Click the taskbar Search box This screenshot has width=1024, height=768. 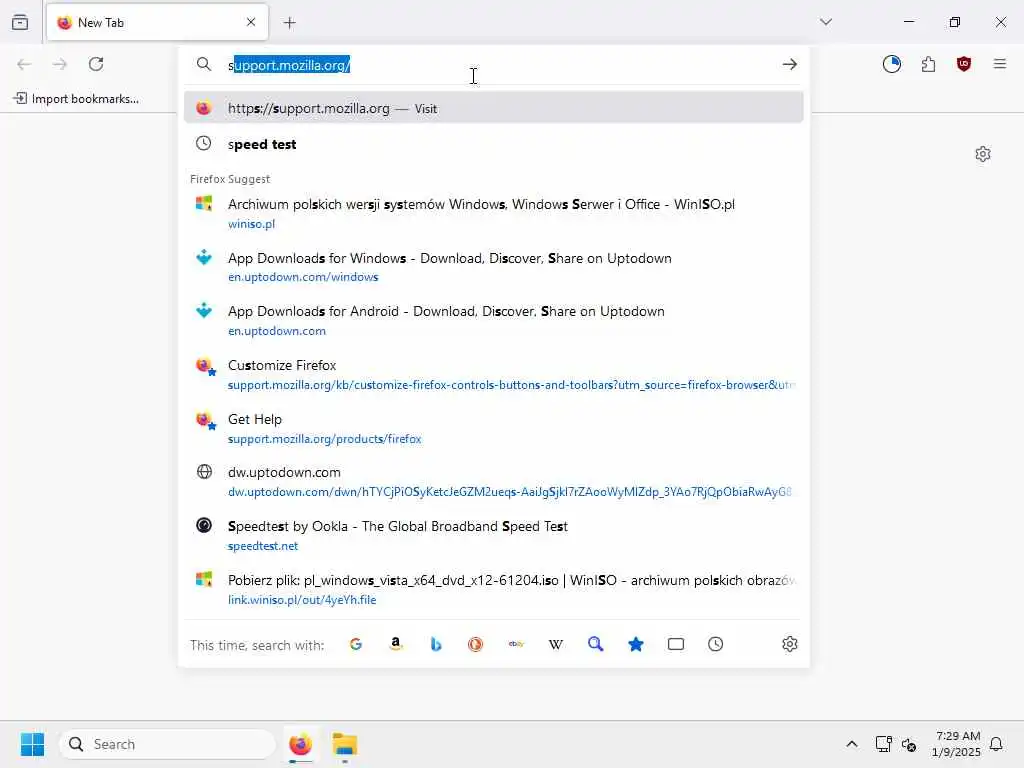point(167,744)
